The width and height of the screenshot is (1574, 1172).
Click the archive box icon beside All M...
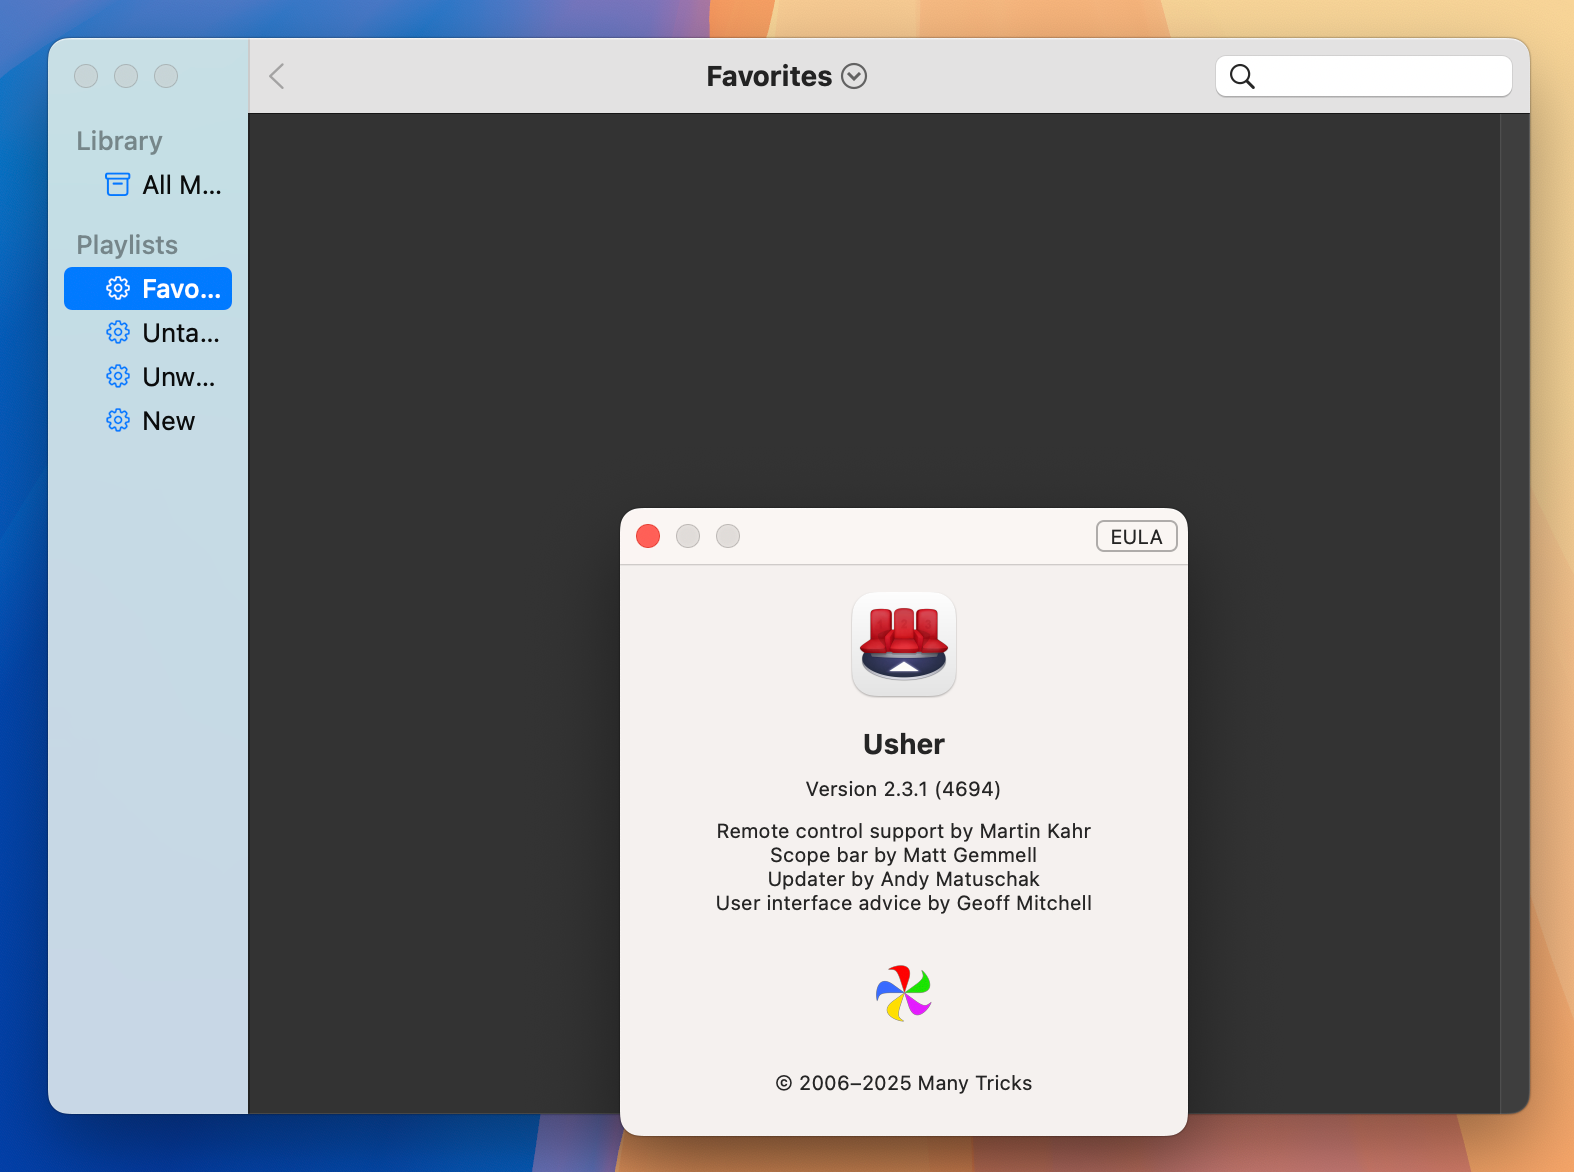coord(118,185)
